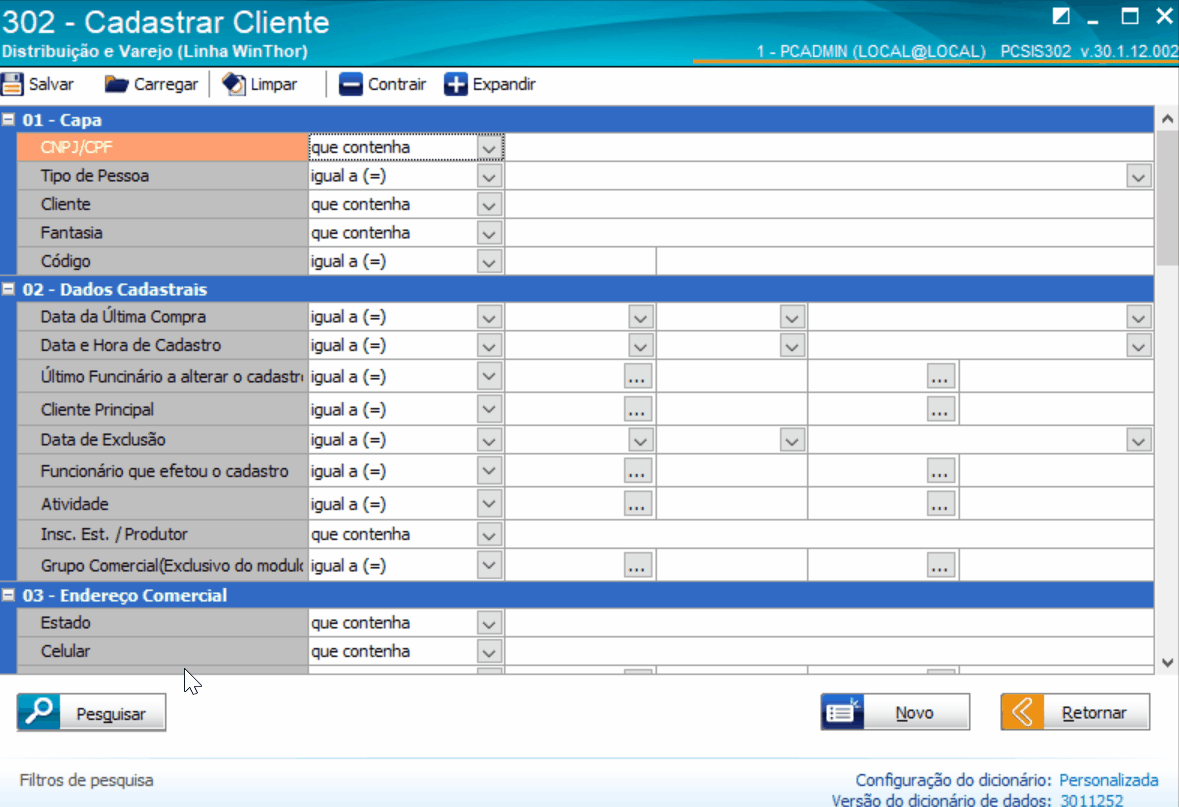Click the Retornar button
This screenshot has width=1179, height=807.
click(x=1075, y=711)
